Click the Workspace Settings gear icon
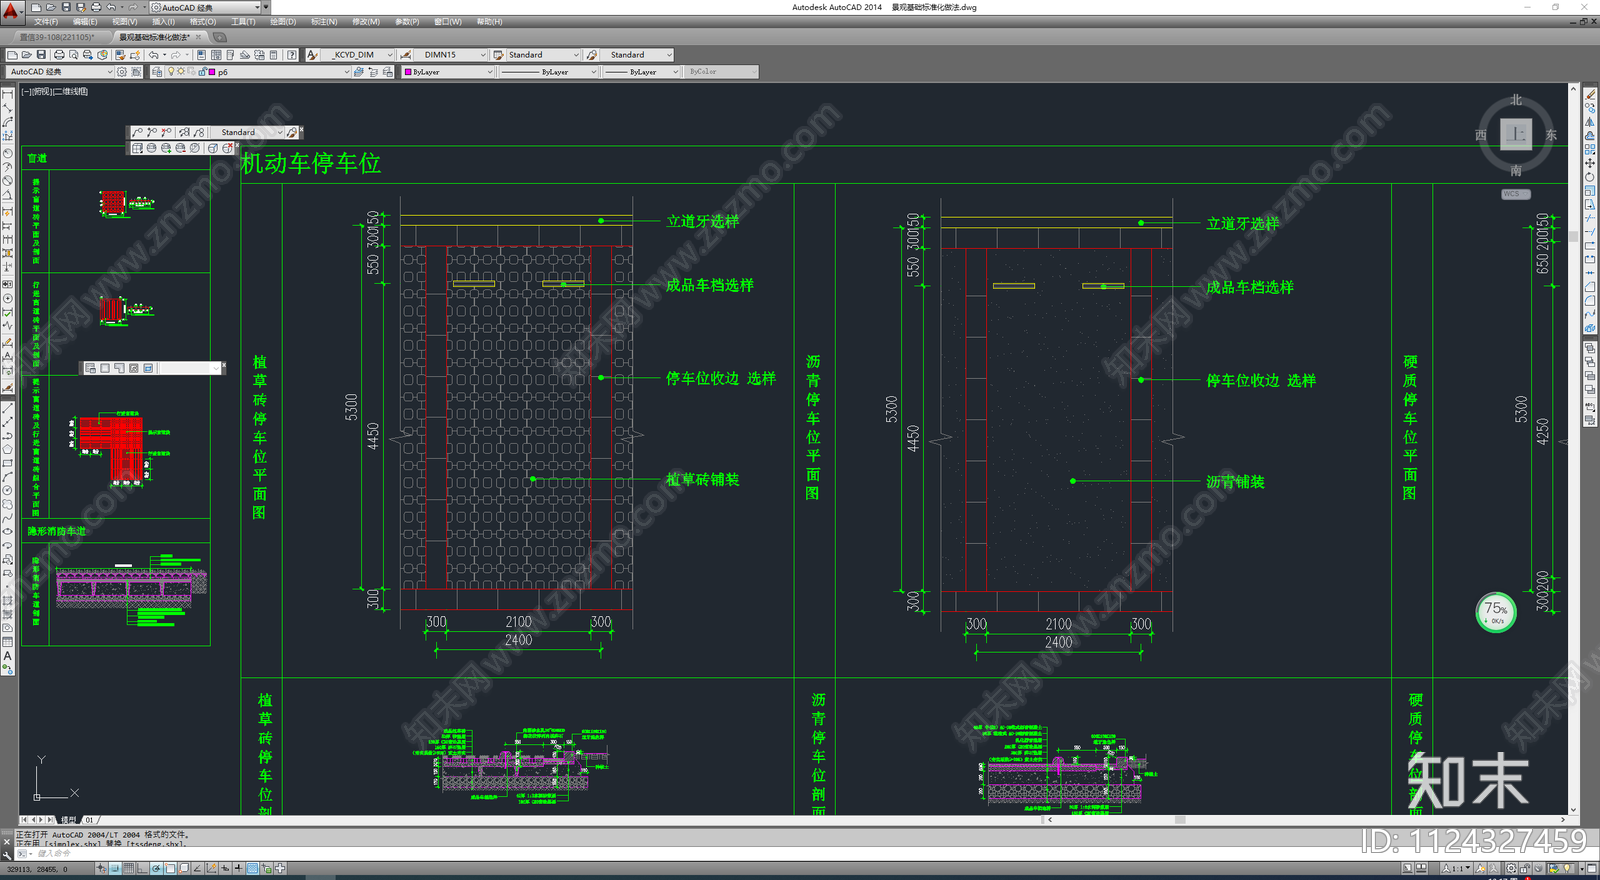This screenshot has width=1600, height=880. (122, 72)
